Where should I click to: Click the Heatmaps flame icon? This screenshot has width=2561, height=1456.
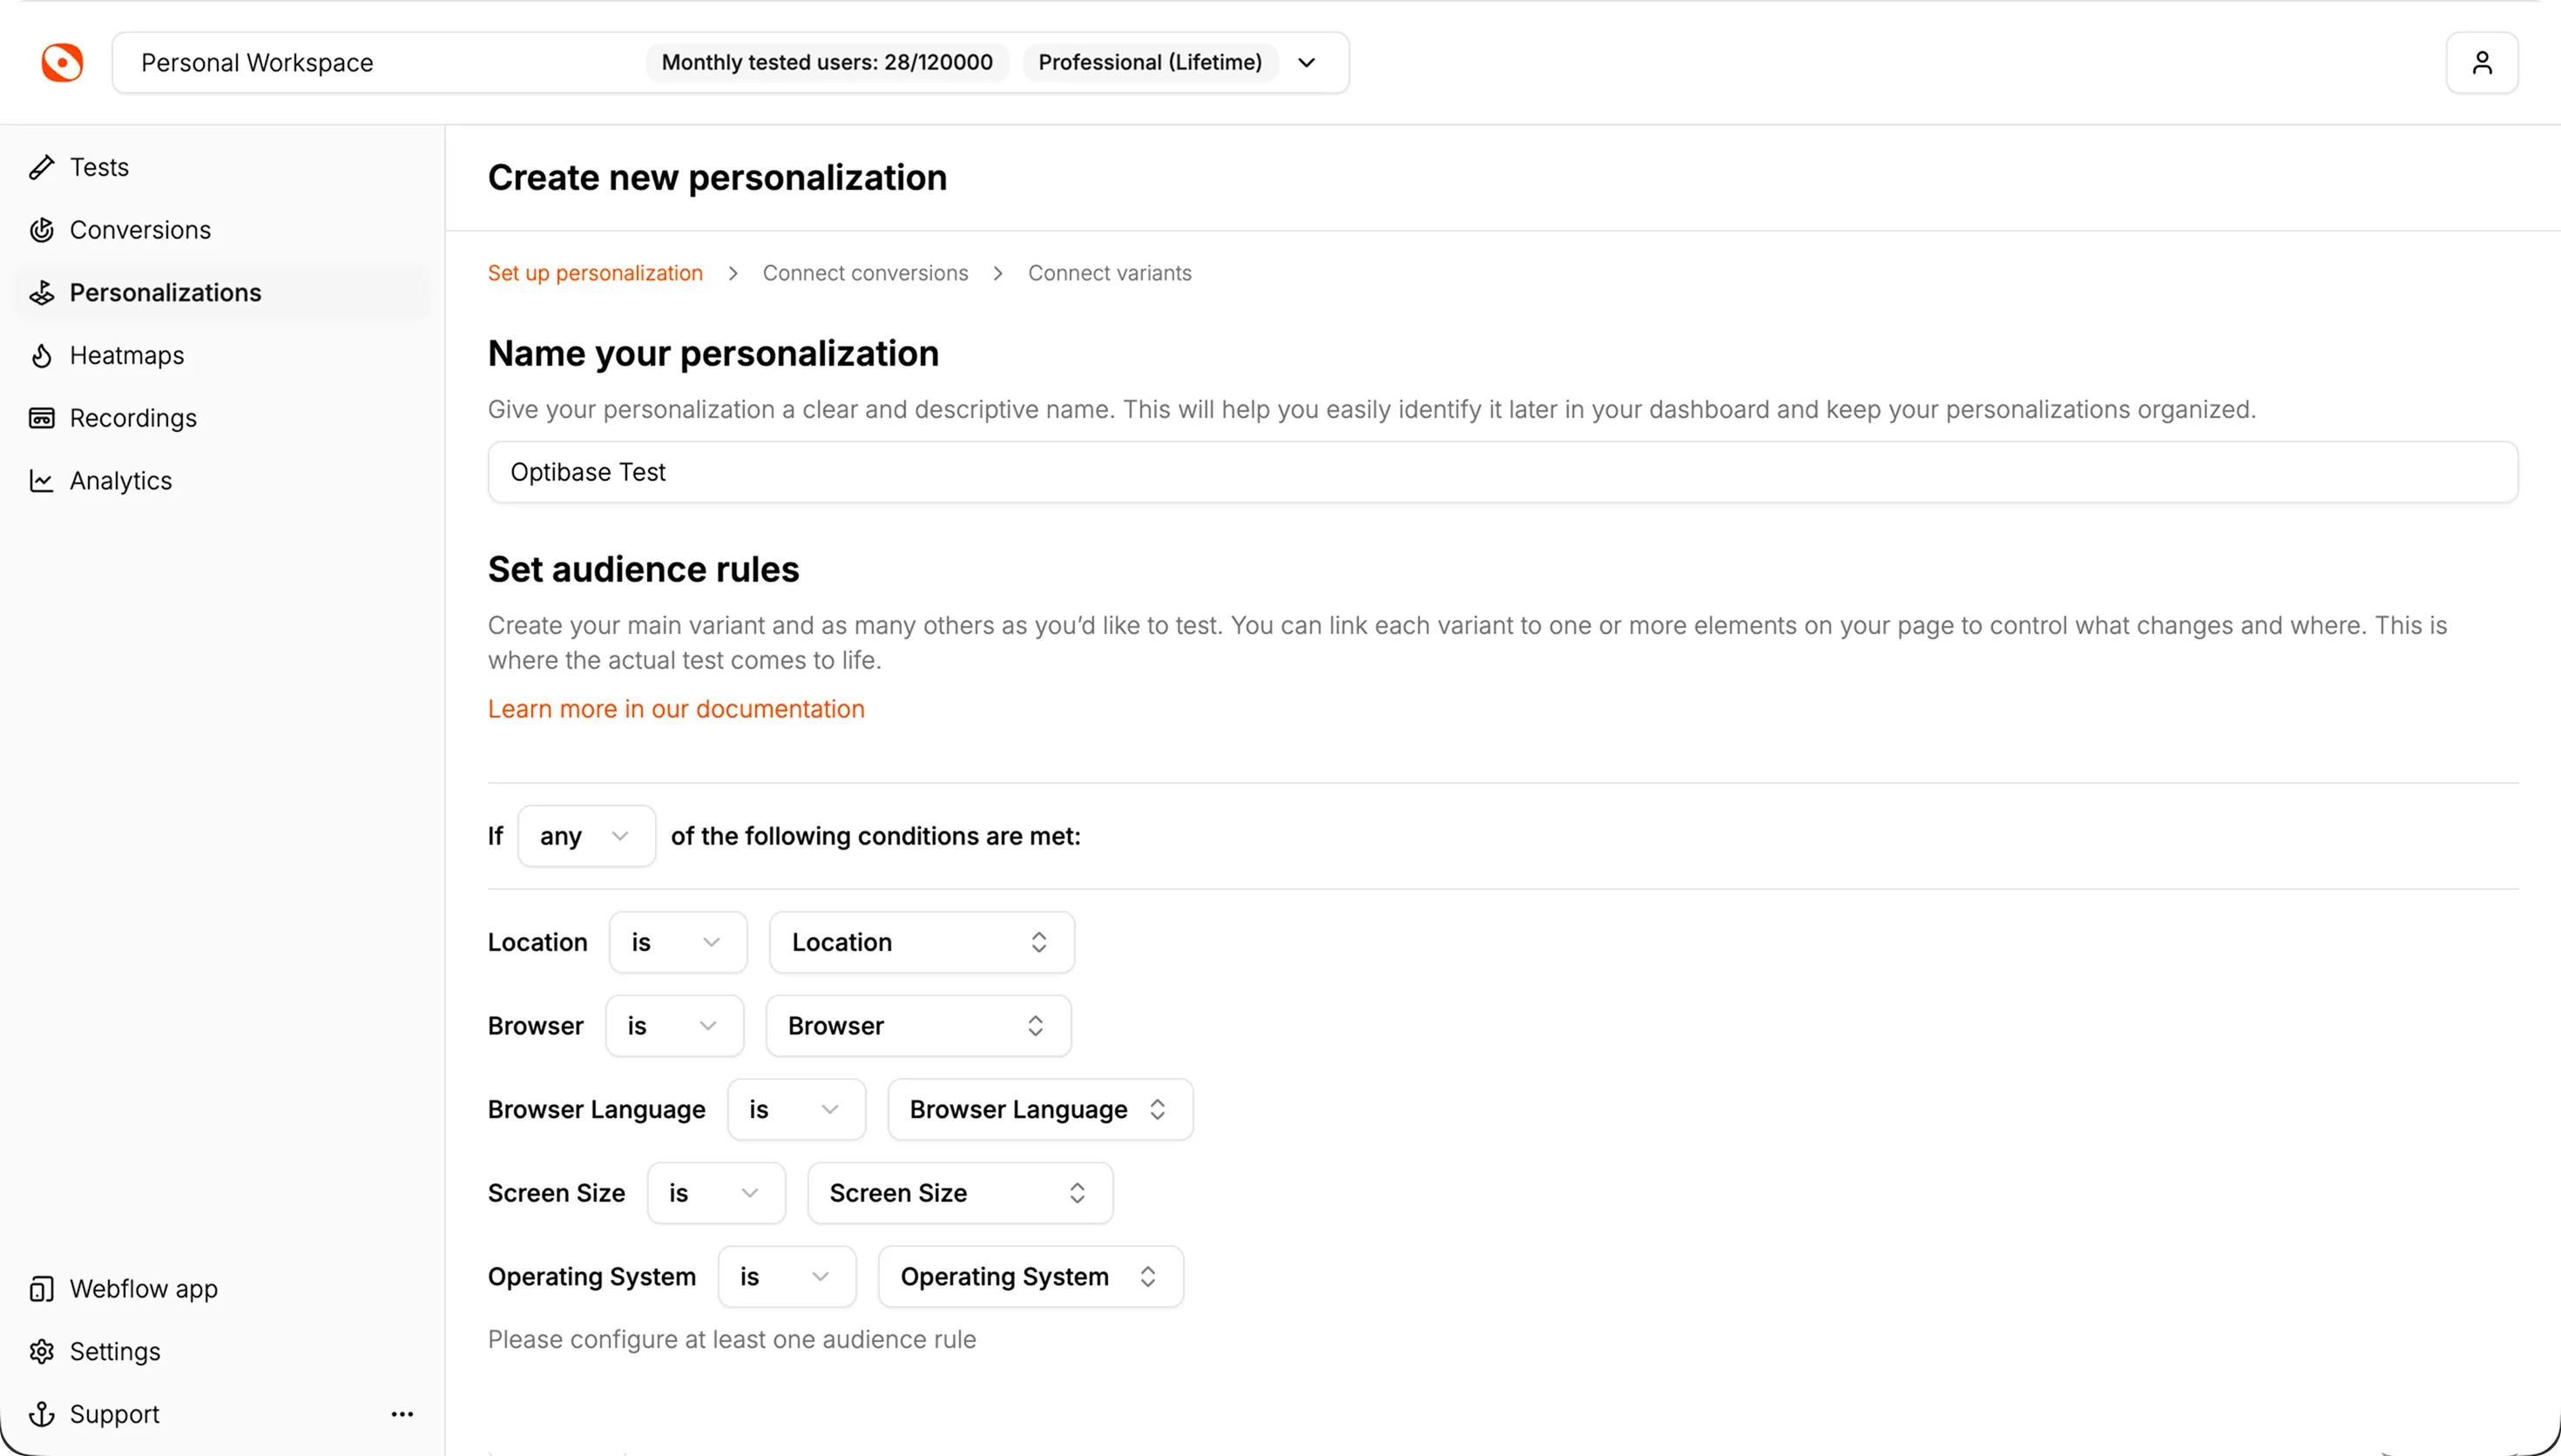pos(41,355)
